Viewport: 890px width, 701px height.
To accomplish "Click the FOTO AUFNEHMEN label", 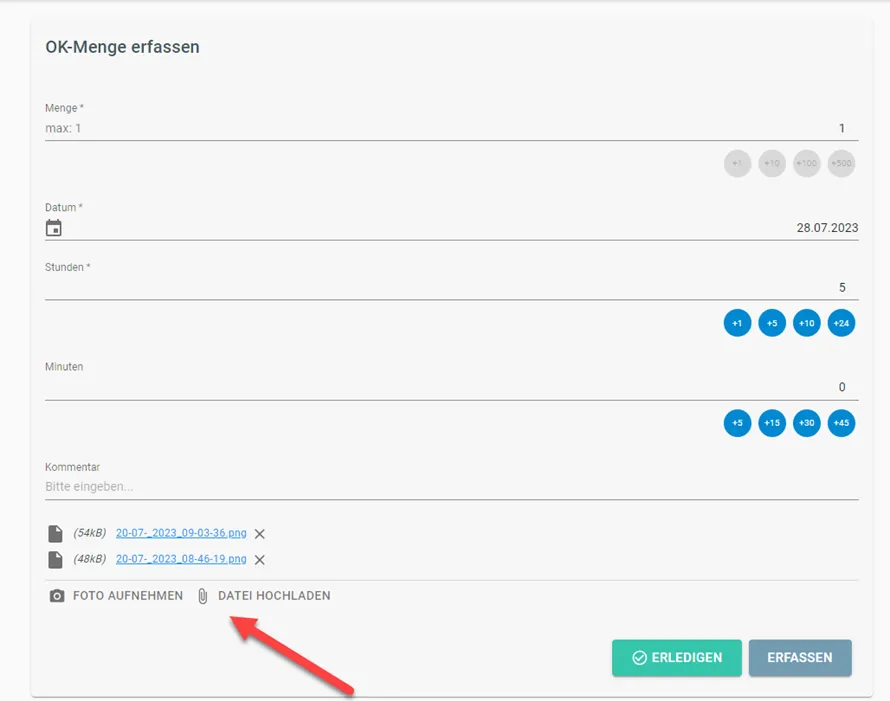I will pyautogui.click(x=128, y=596).
